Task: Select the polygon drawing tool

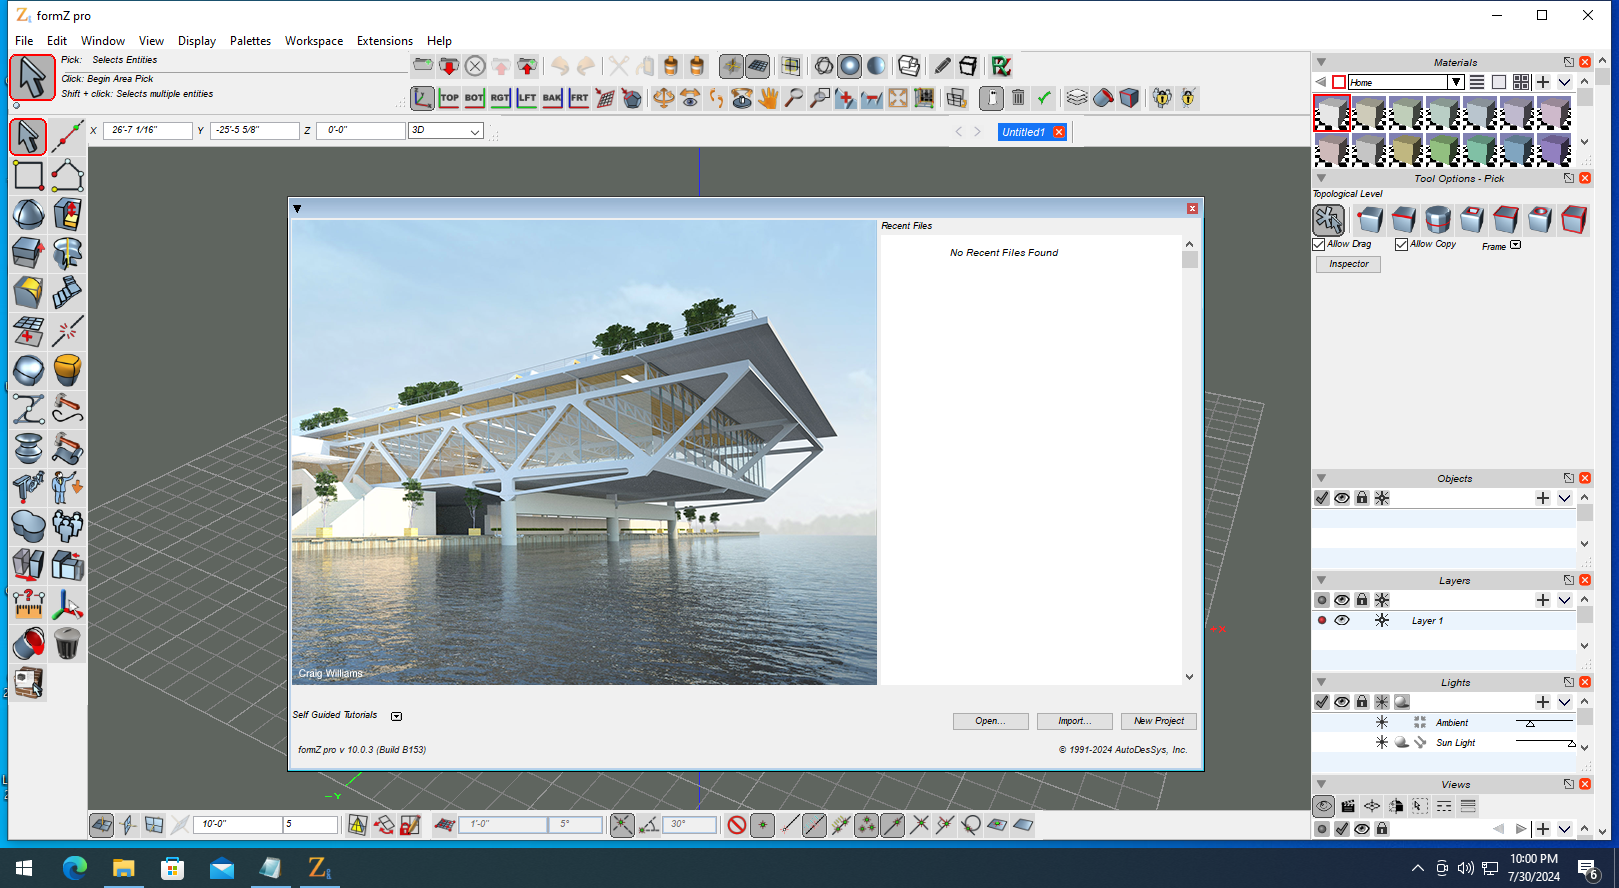Action: point(67,176)
